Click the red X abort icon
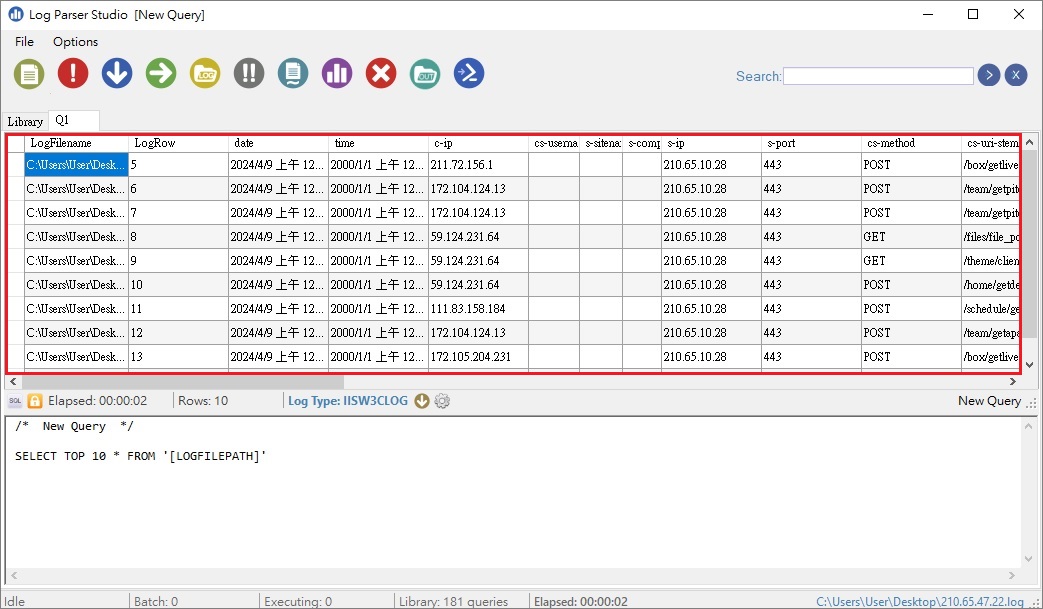The height and width of the screenshot is (609, 1043). 381,73
